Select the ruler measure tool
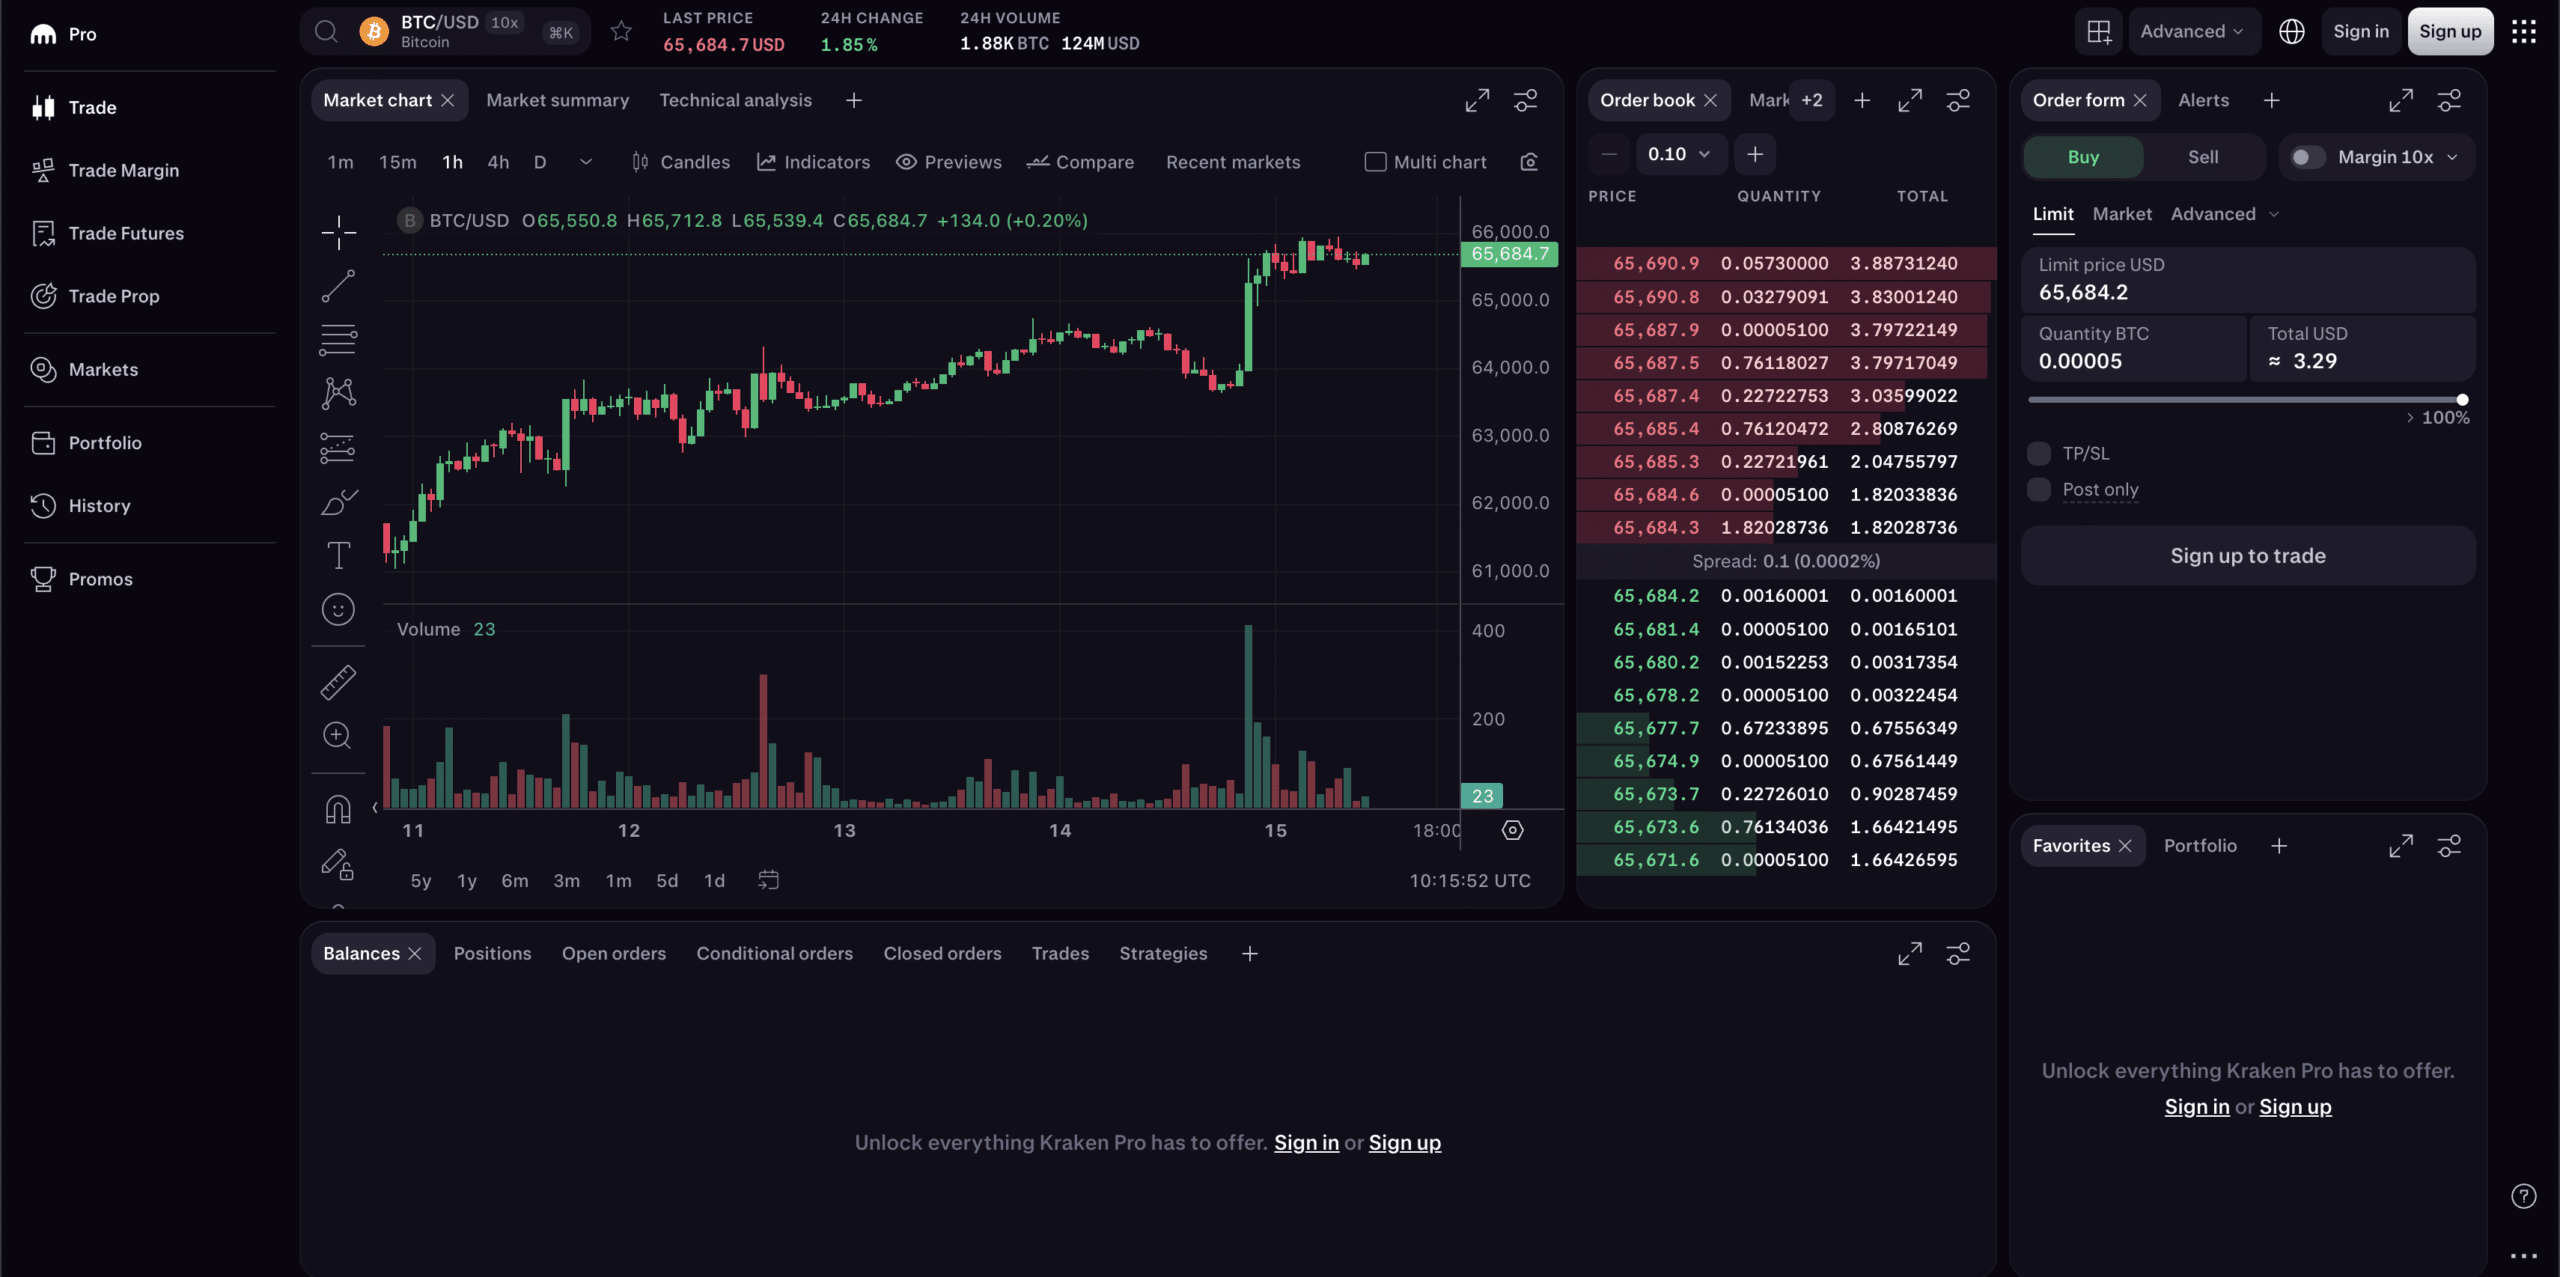Image resolution: width=2560 pixels, height=1277 pixels. 338,683
